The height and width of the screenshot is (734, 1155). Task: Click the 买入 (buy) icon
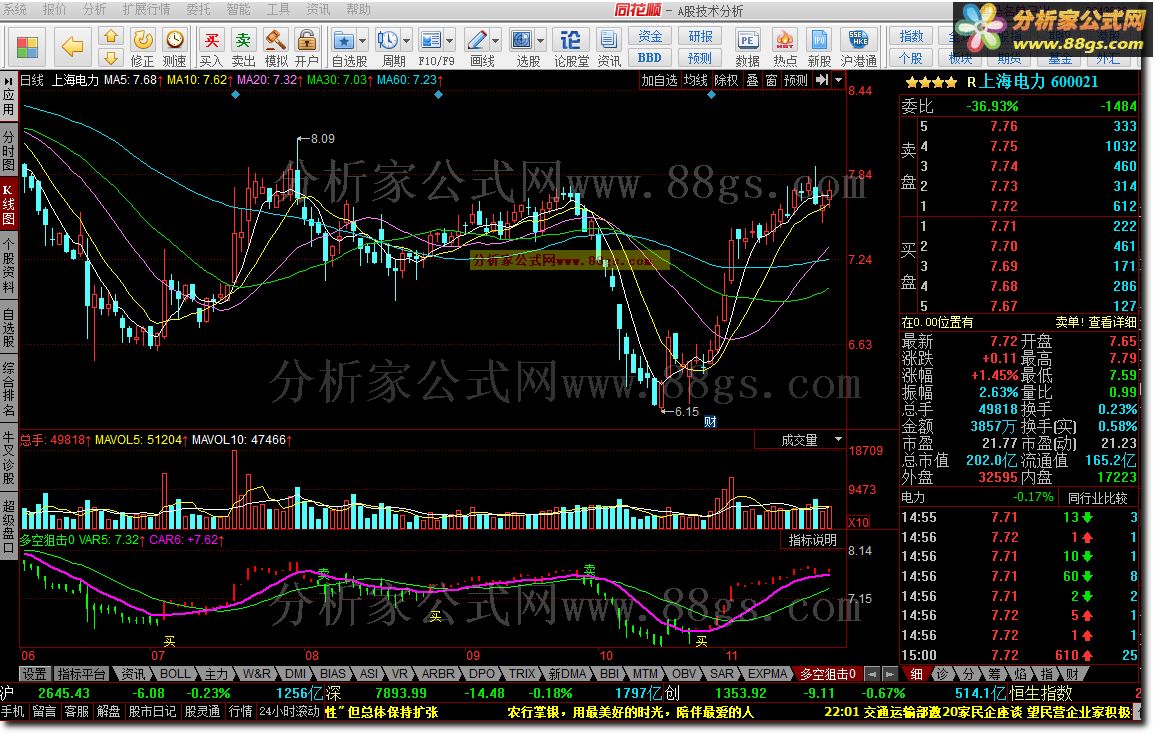[211, 47]
